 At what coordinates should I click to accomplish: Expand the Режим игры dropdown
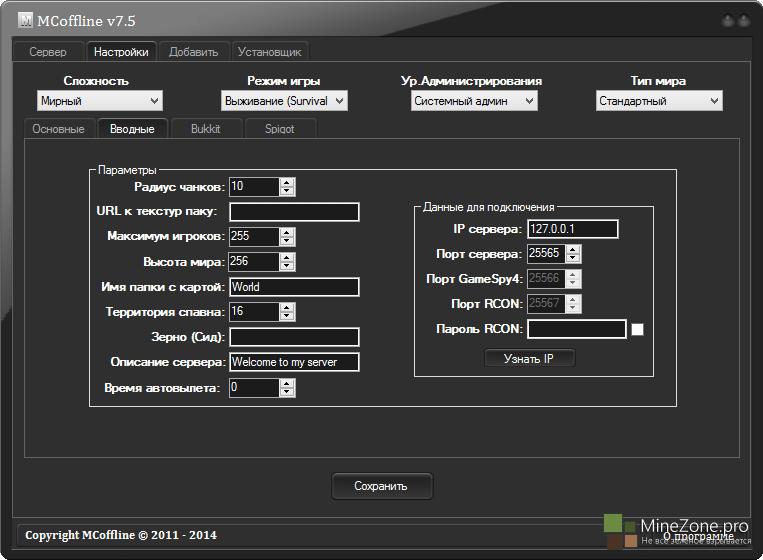pos(284,101)
